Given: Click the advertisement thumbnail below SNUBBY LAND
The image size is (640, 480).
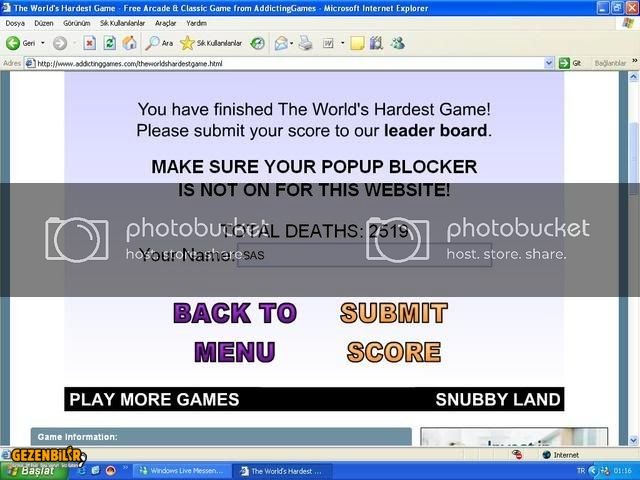Looking at the screenshot, I should tap(514, 436).
